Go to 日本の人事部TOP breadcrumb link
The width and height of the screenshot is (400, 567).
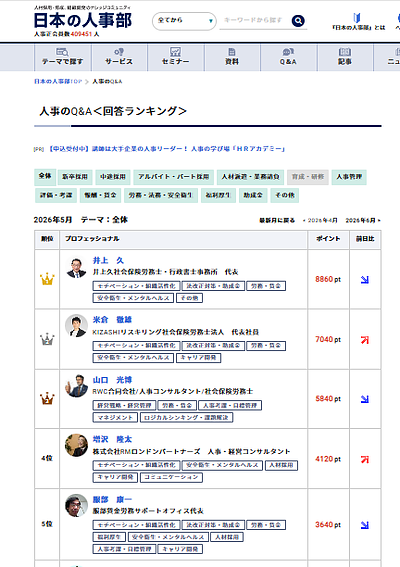tap(58, 81)
